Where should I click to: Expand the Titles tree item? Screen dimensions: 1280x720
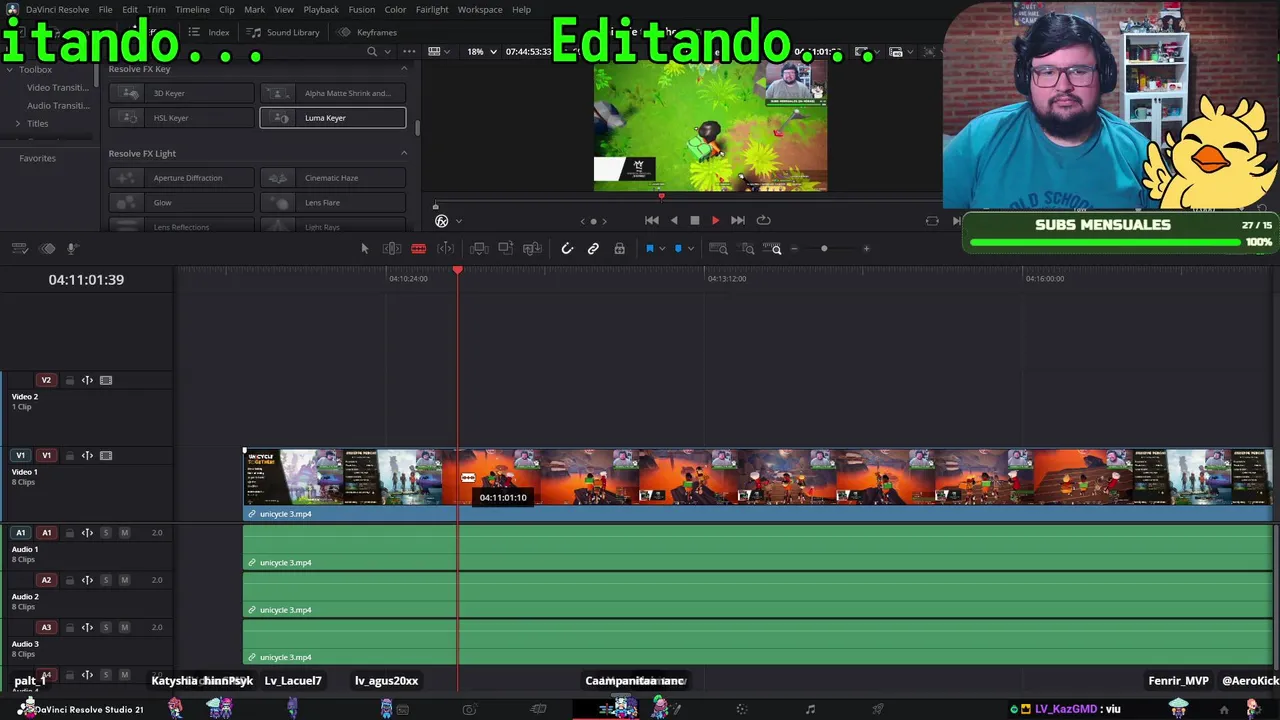17,124
